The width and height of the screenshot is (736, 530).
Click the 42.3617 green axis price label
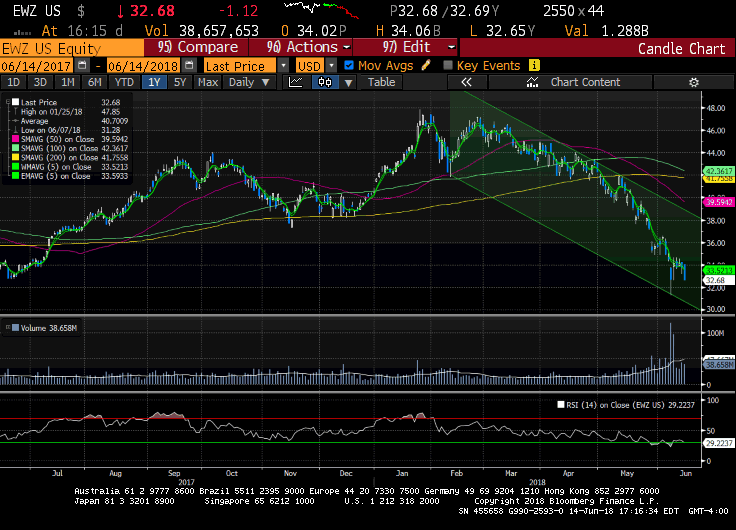pyautogui.click(x=719, y=171)
